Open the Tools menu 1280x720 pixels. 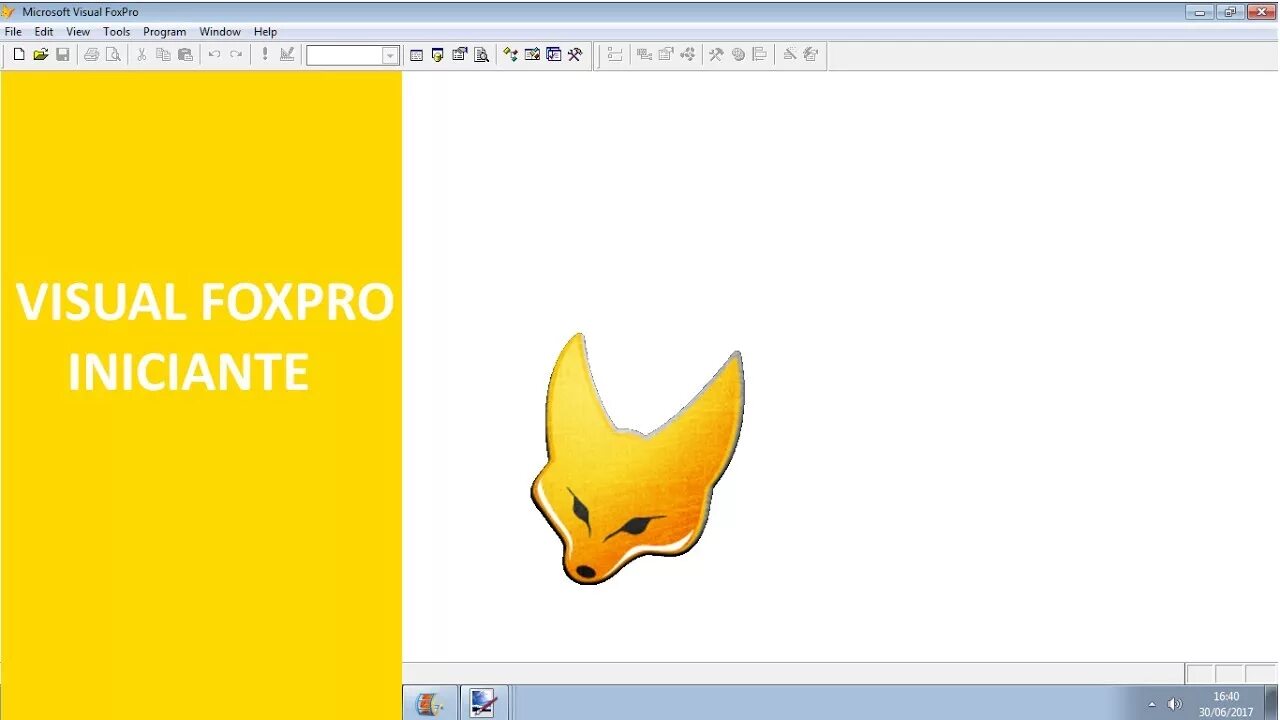click(x=117, y=32)
